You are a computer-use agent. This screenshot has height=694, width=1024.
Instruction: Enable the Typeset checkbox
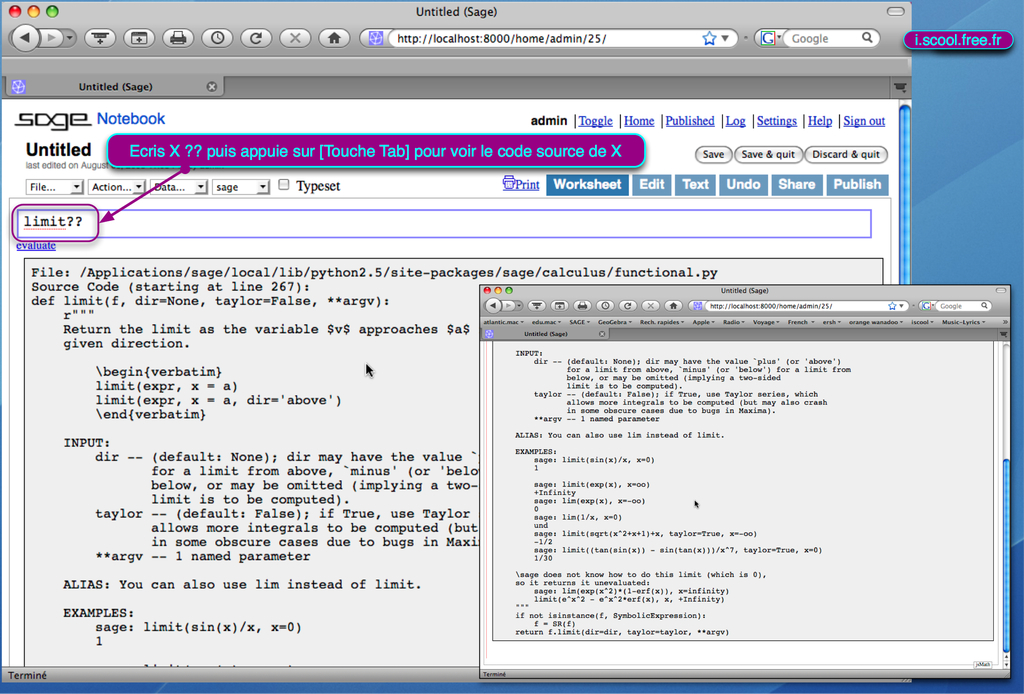point(283,185)
